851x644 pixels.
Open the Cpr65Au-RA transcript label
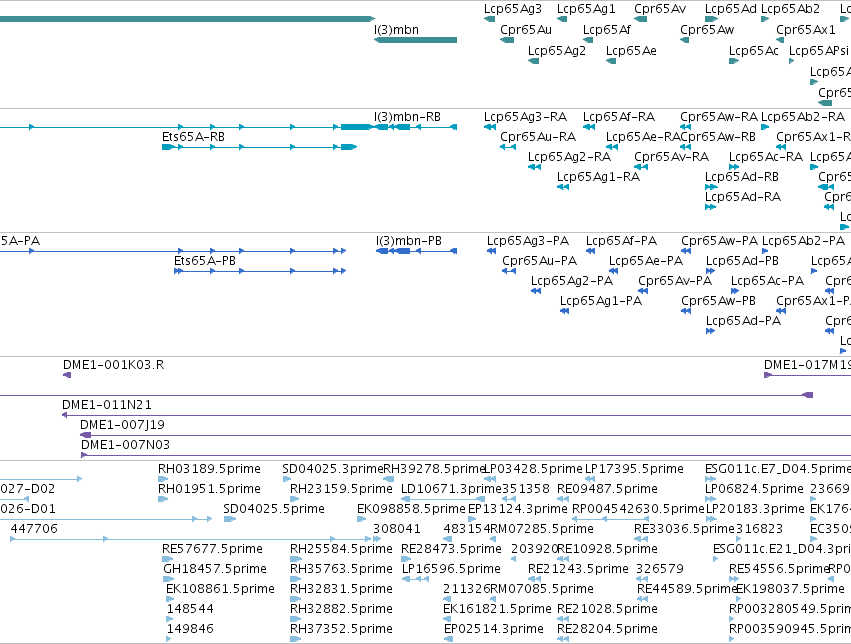pos(538,137)
